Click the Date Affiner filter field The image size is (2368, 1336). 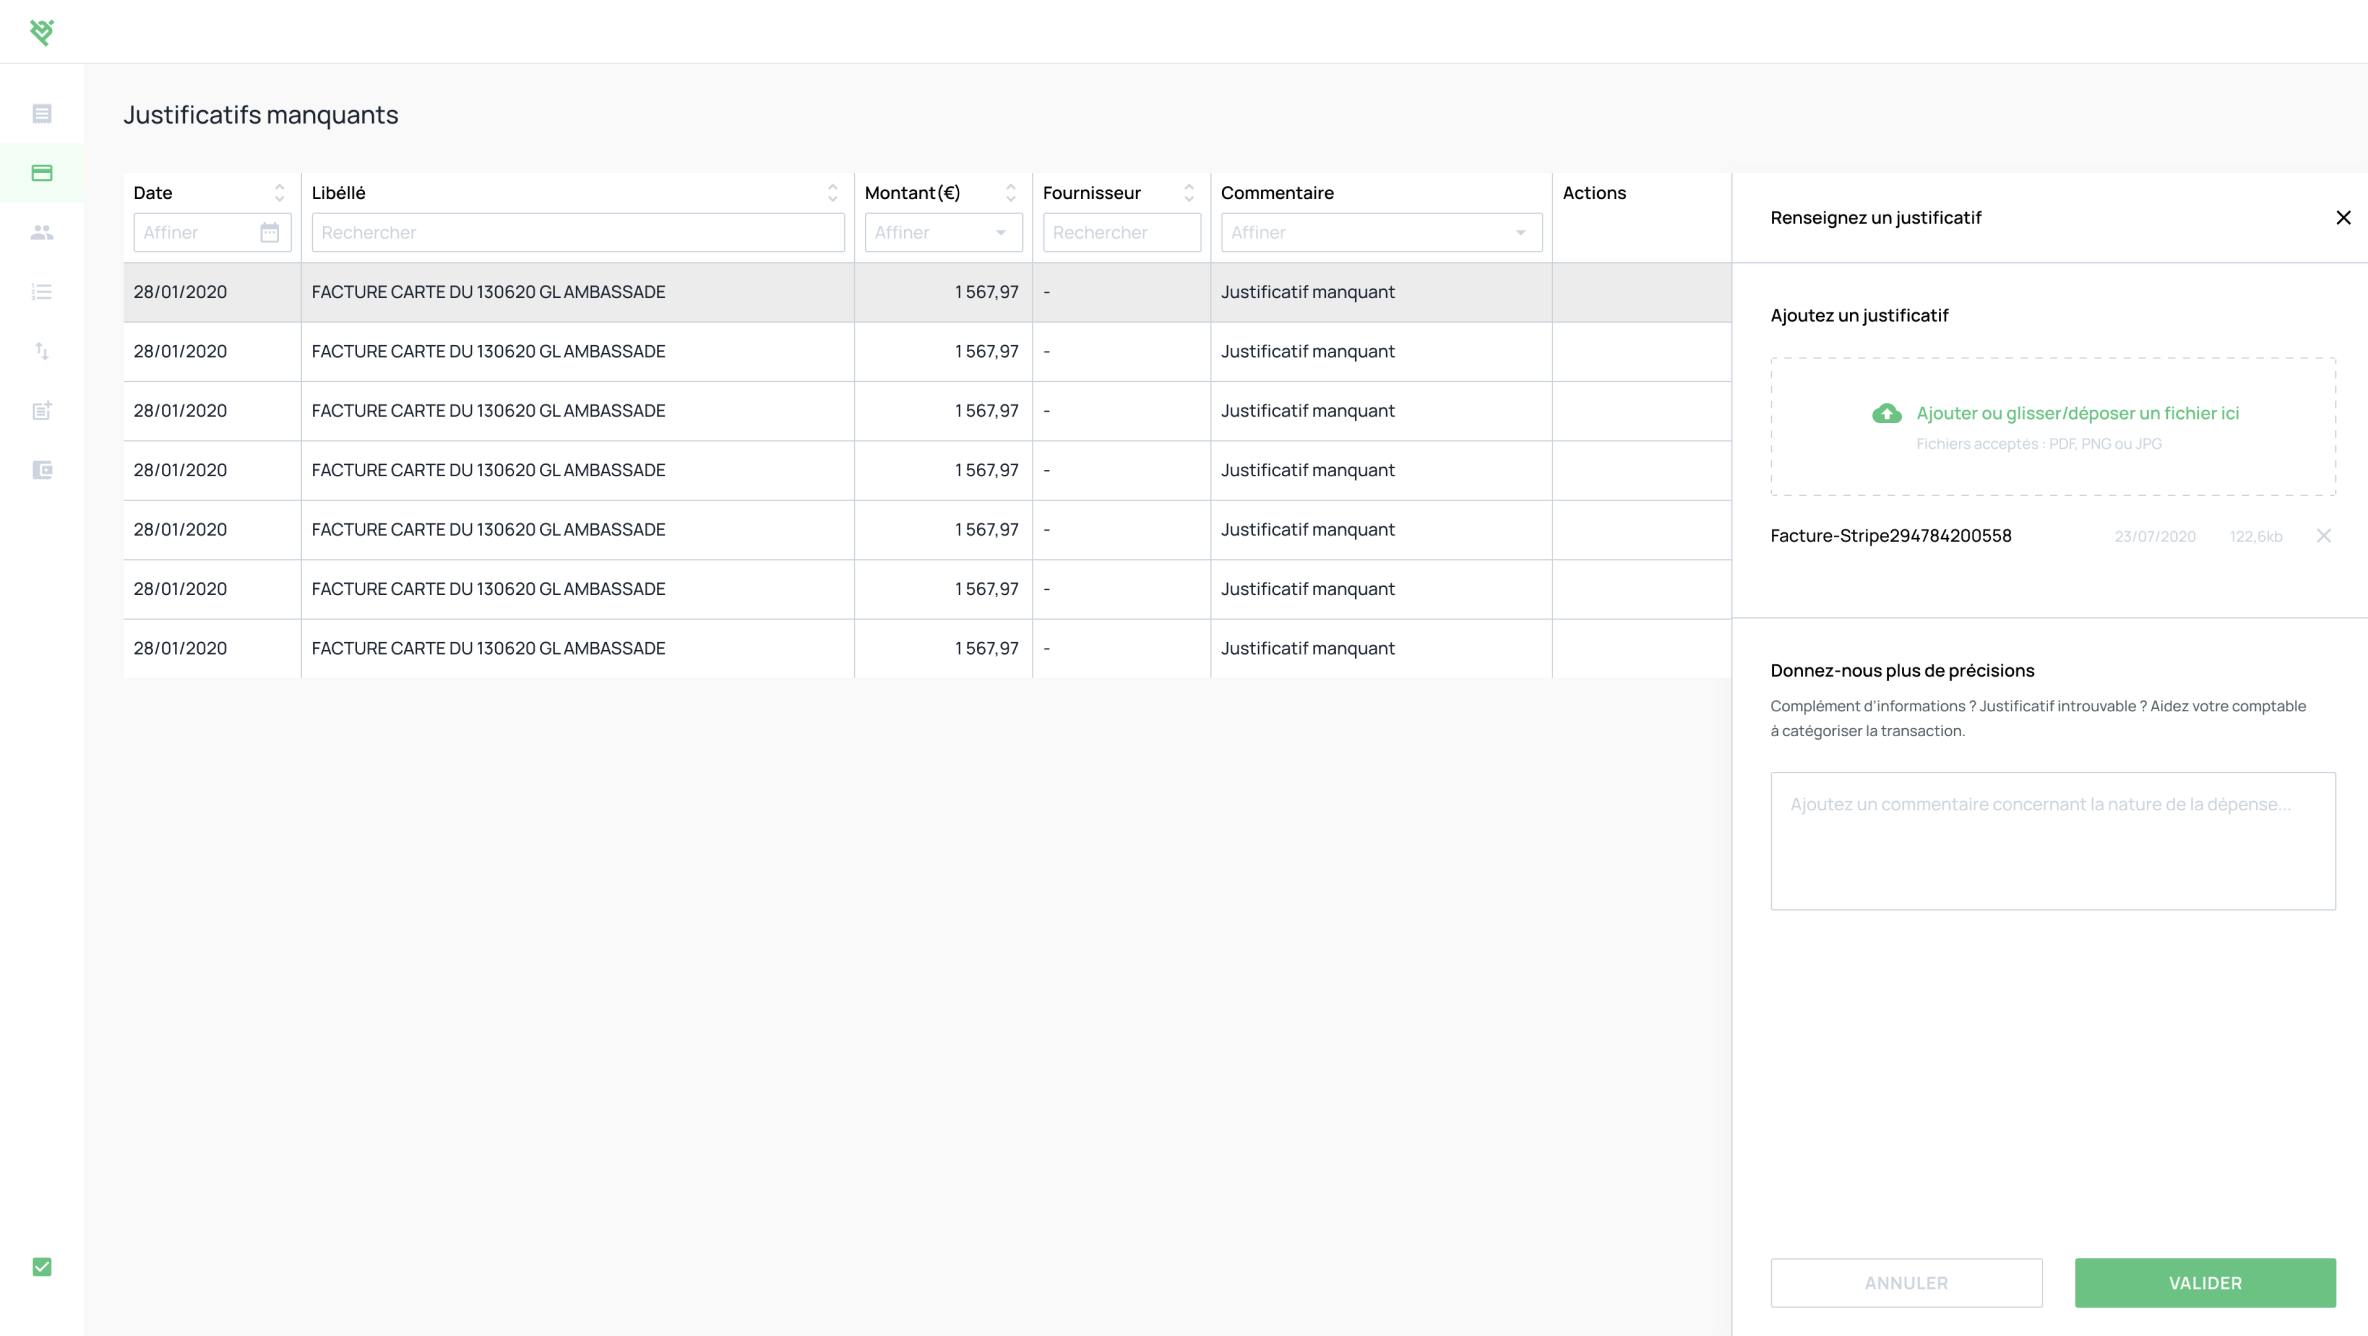(212, 232)
